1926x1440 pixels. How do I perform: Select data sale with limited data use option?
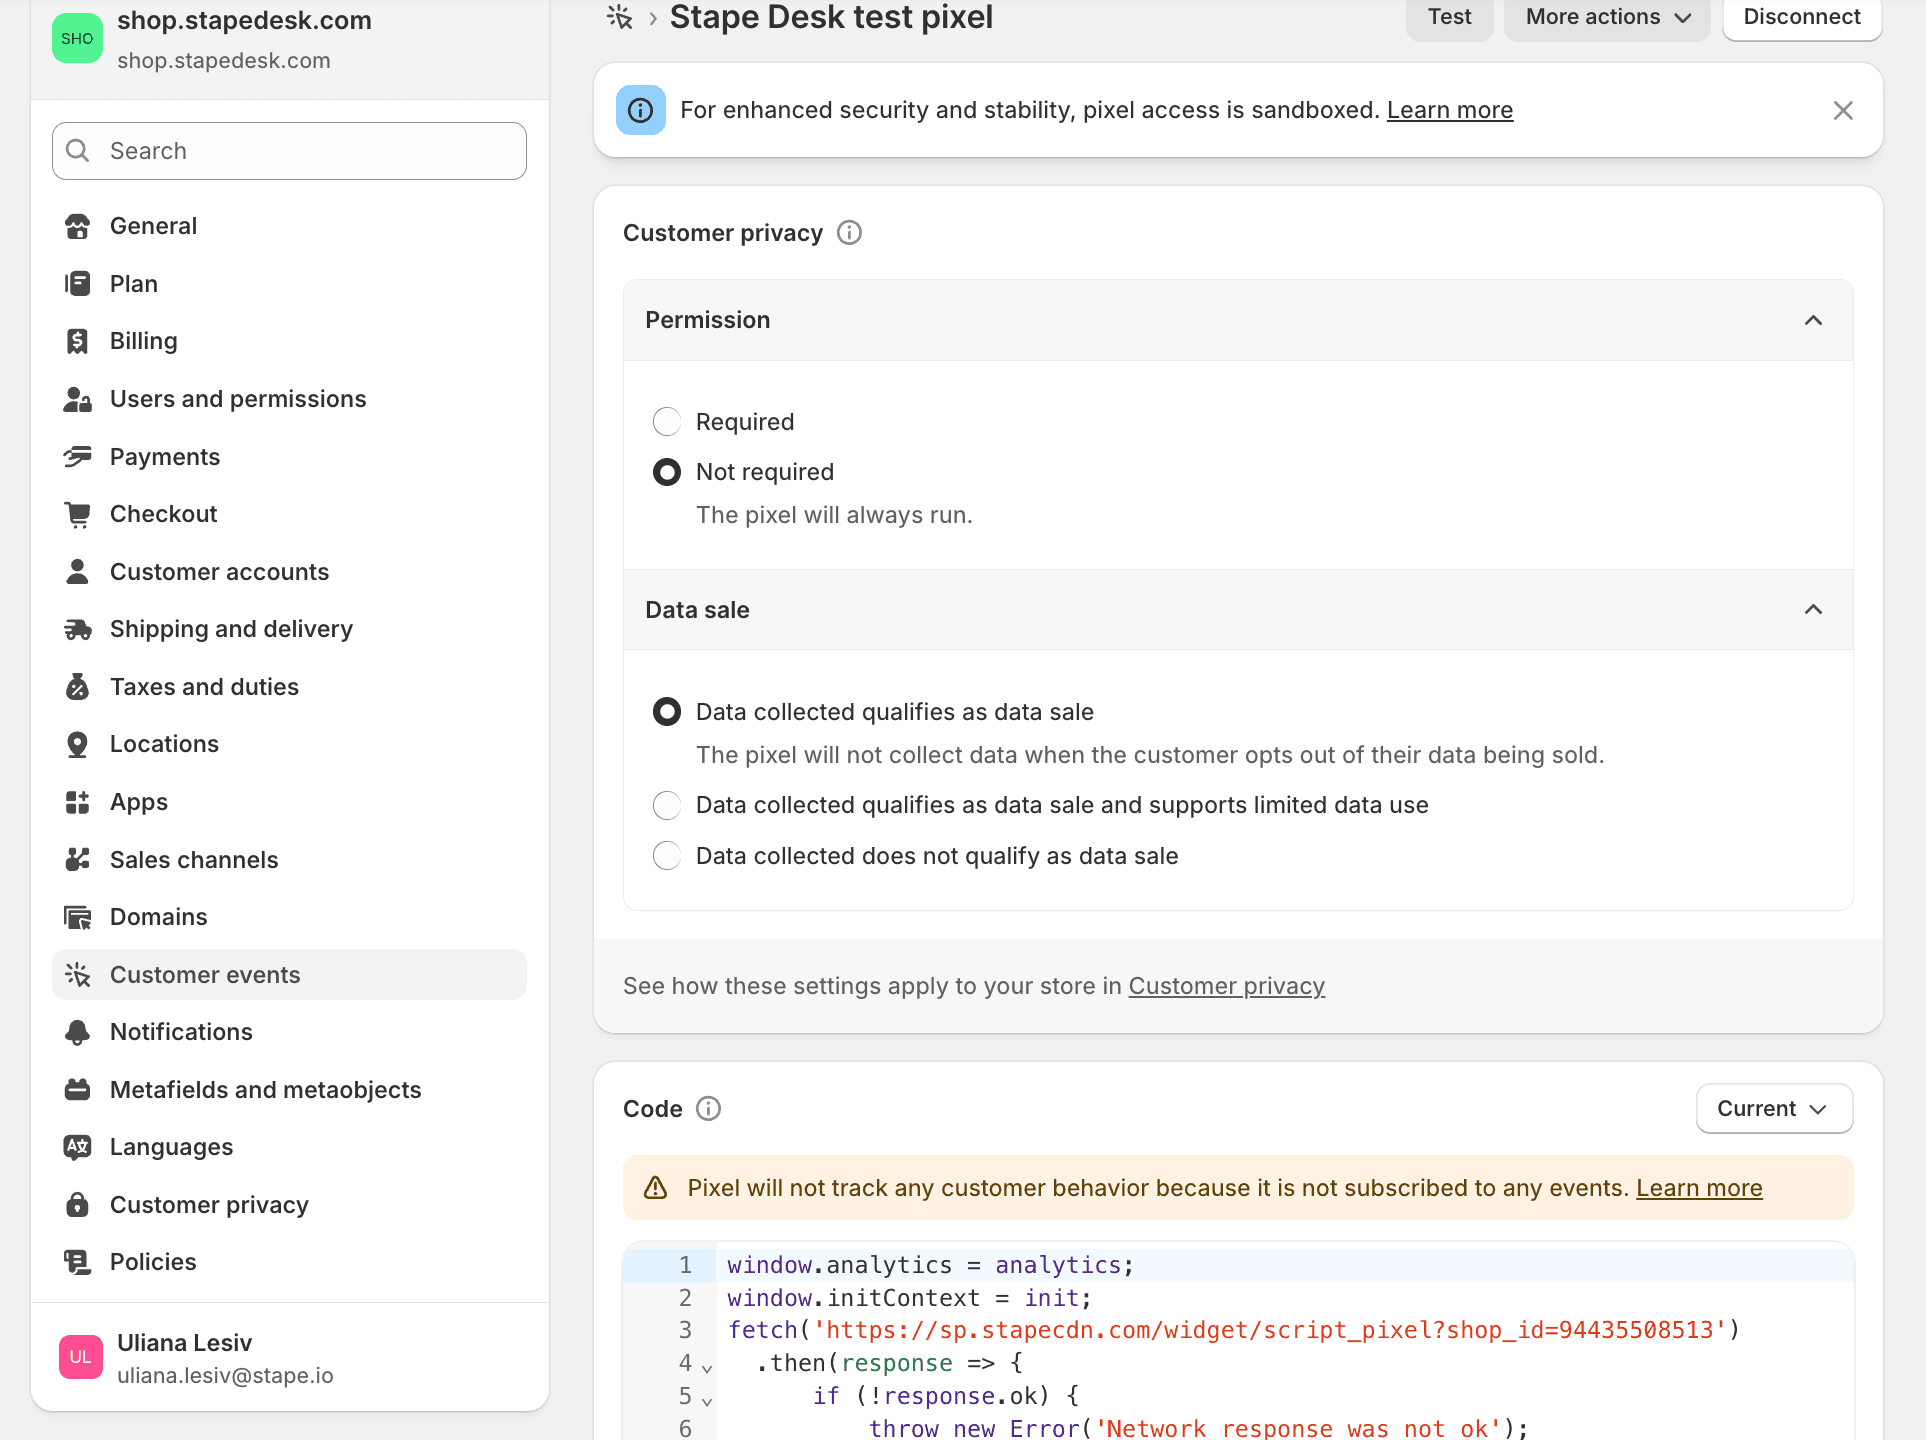point(666,805)
